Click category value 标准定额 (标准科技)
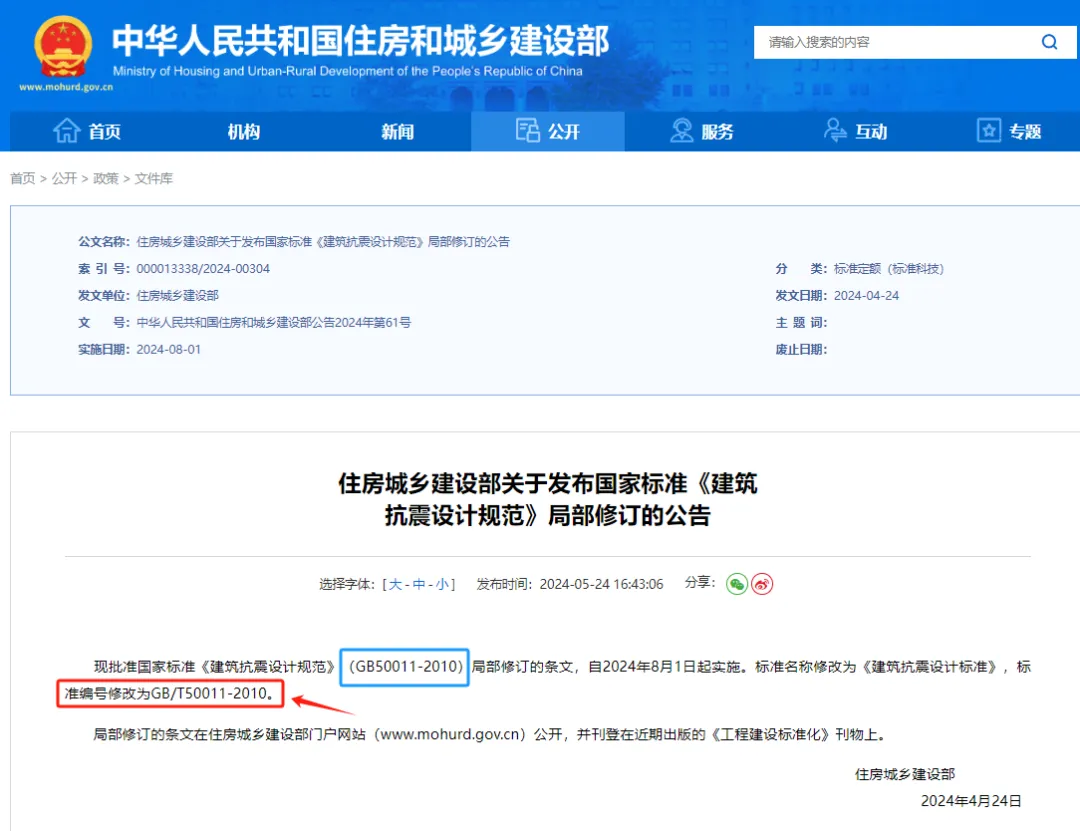 point(889,269)
